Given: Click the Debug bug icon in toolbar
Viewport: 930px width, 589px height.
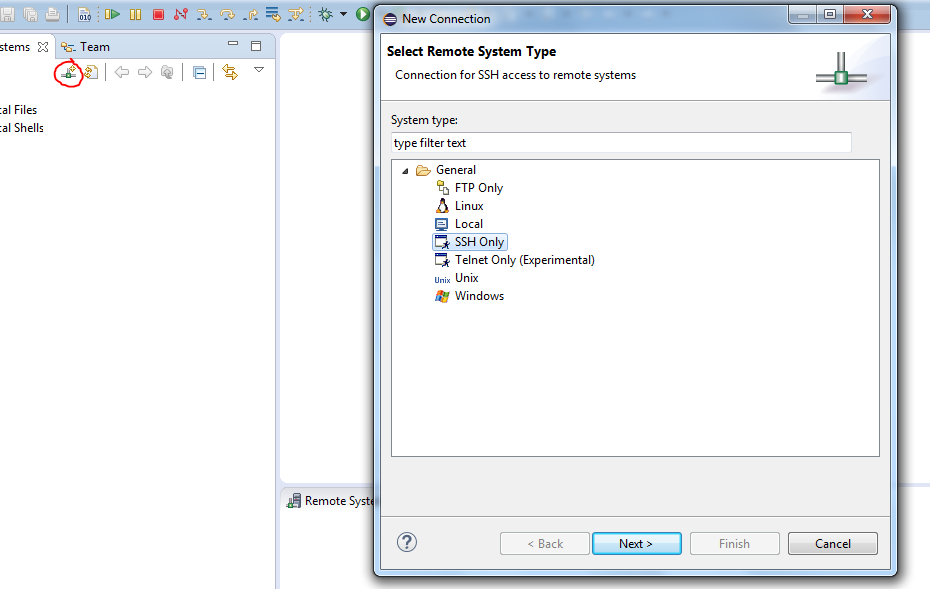Looking at the screenshot, I should (325, 14).
